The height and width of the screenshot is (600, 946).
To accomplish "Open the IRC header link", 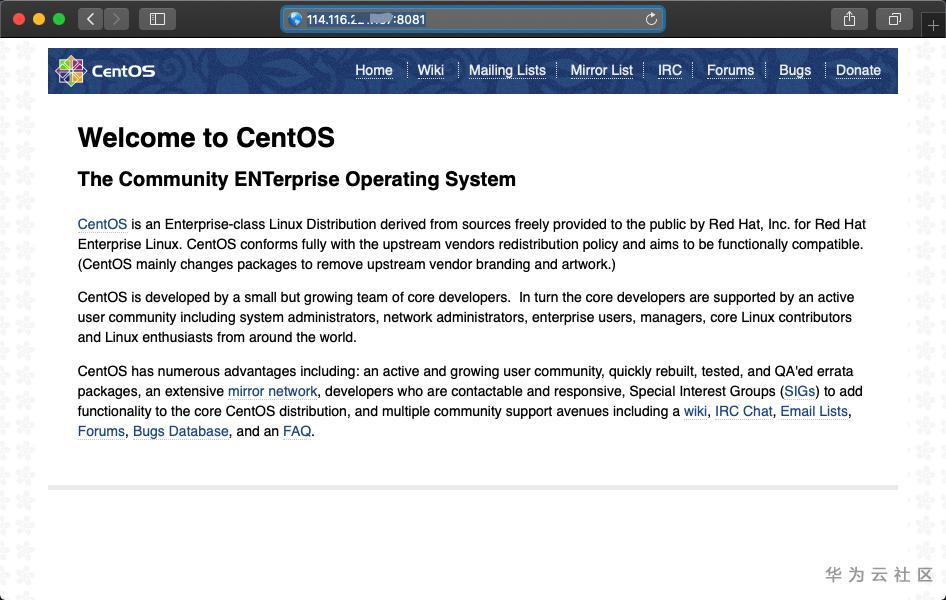I will point(670,71).
